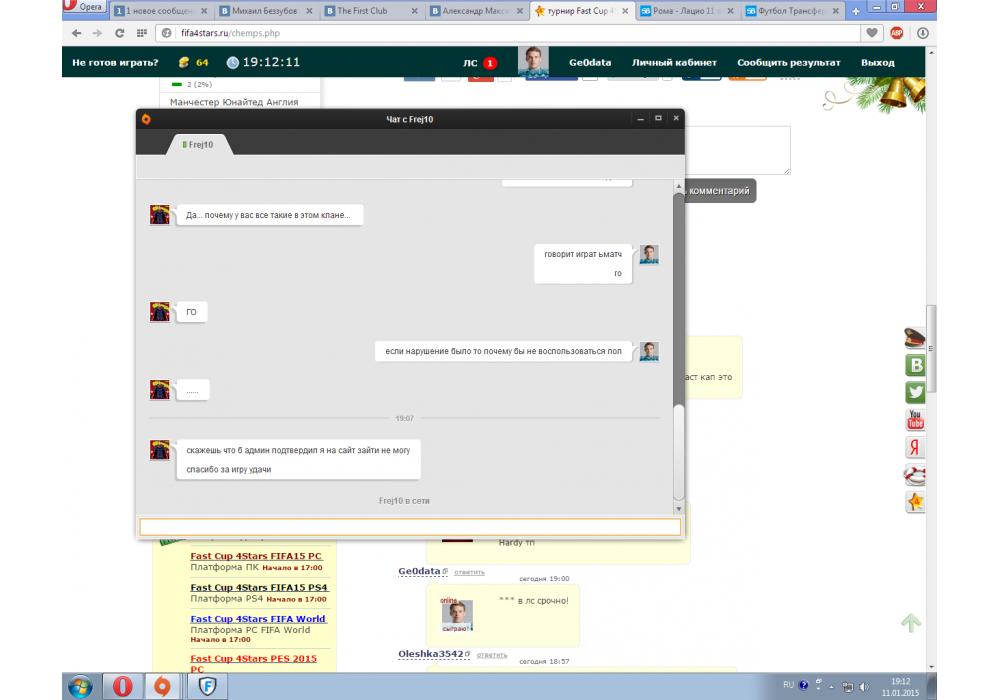The image size is (1000, 700).
Task: Focus the chat message input field
Action: [x=410, y=527]
